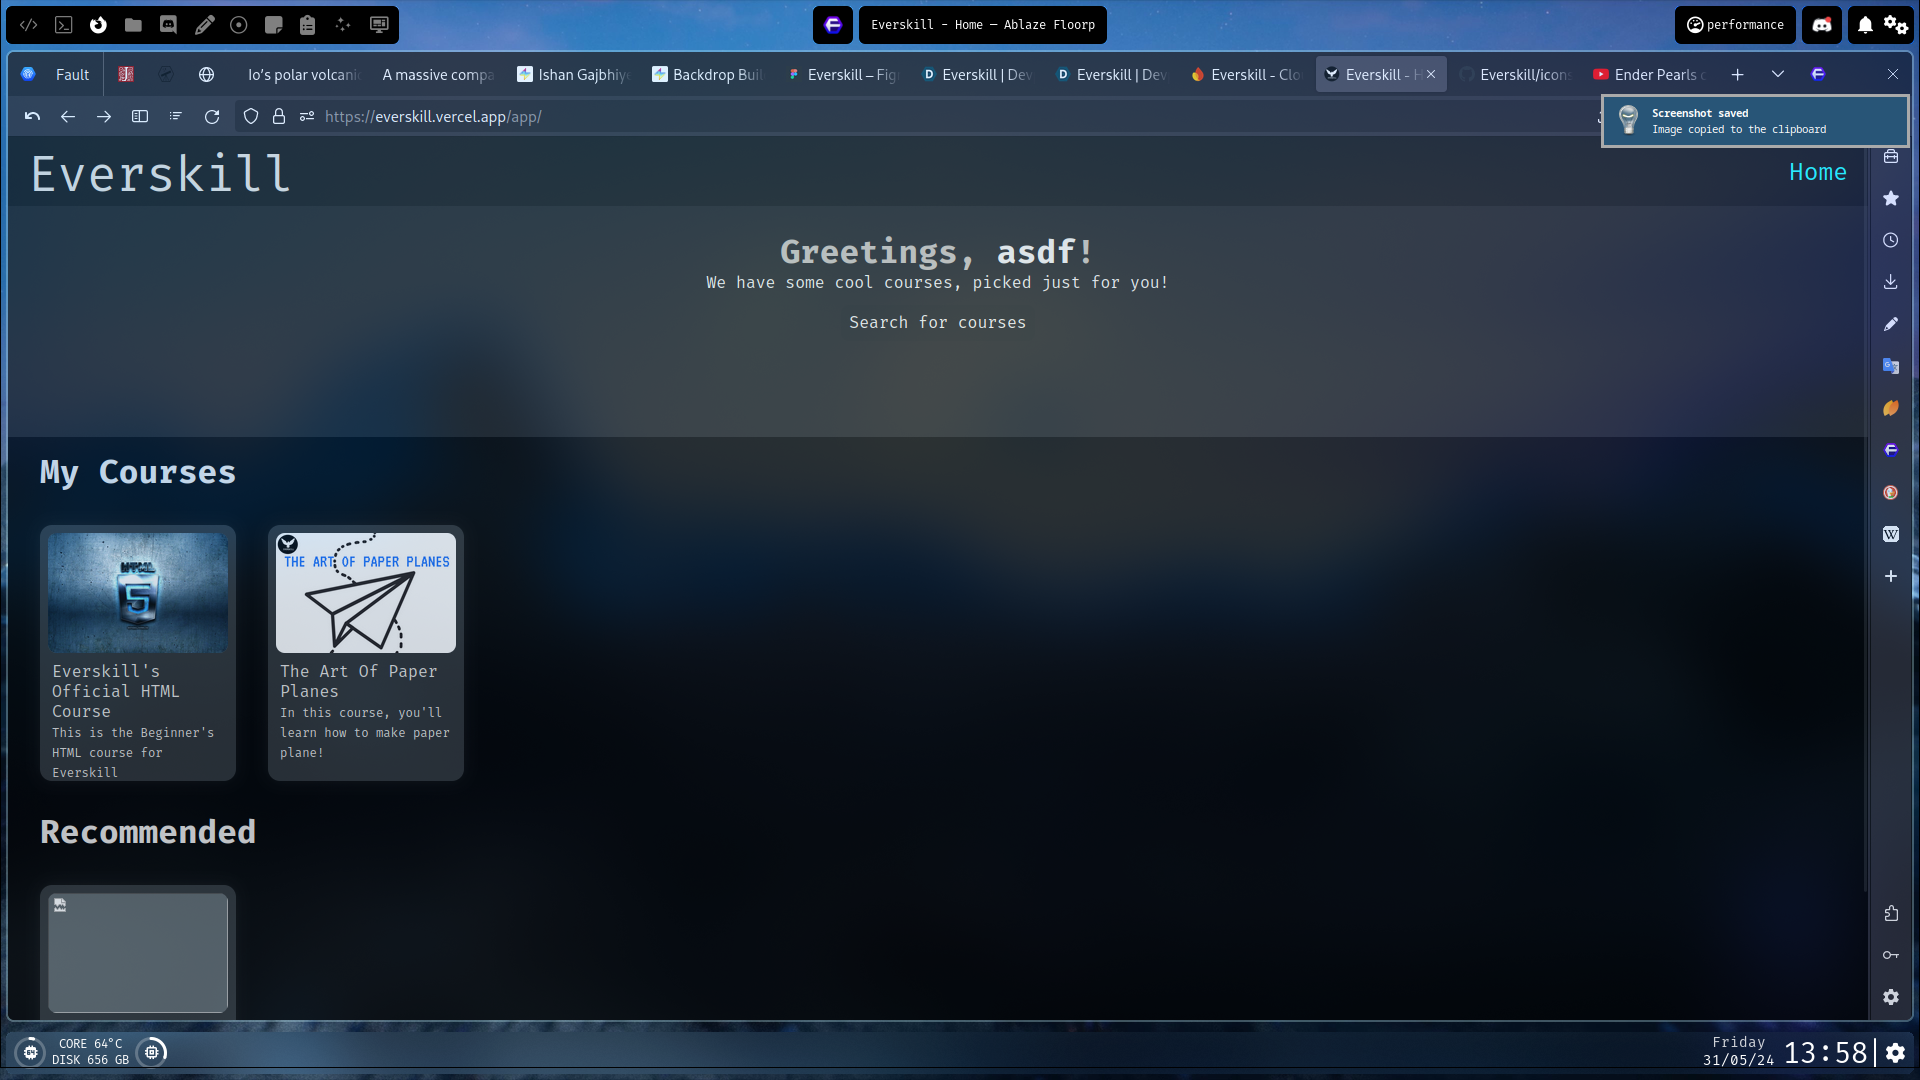This screenshot has width=1920, height=1080.
Task: Reload the Everskill page
Action: (x=212, y=117)
